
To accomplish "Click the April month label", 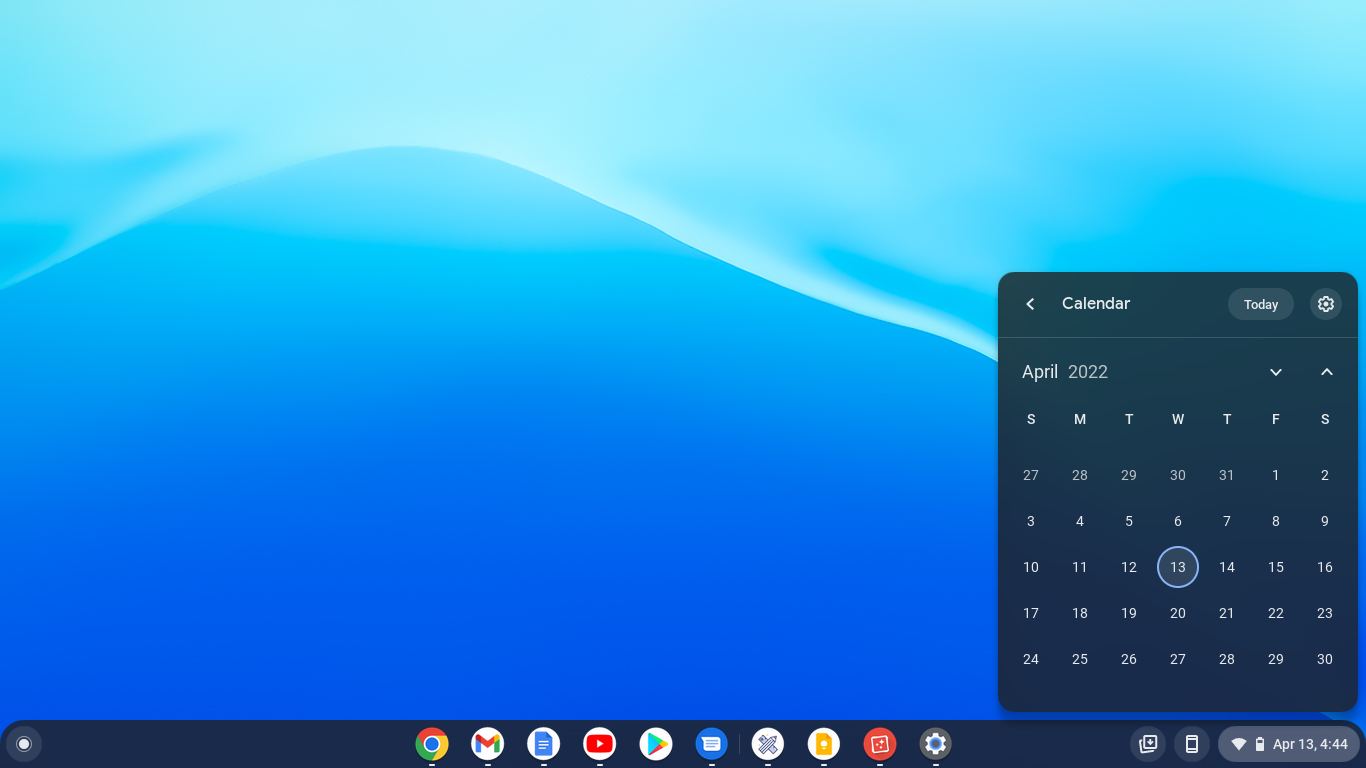I will [1040, 372].
